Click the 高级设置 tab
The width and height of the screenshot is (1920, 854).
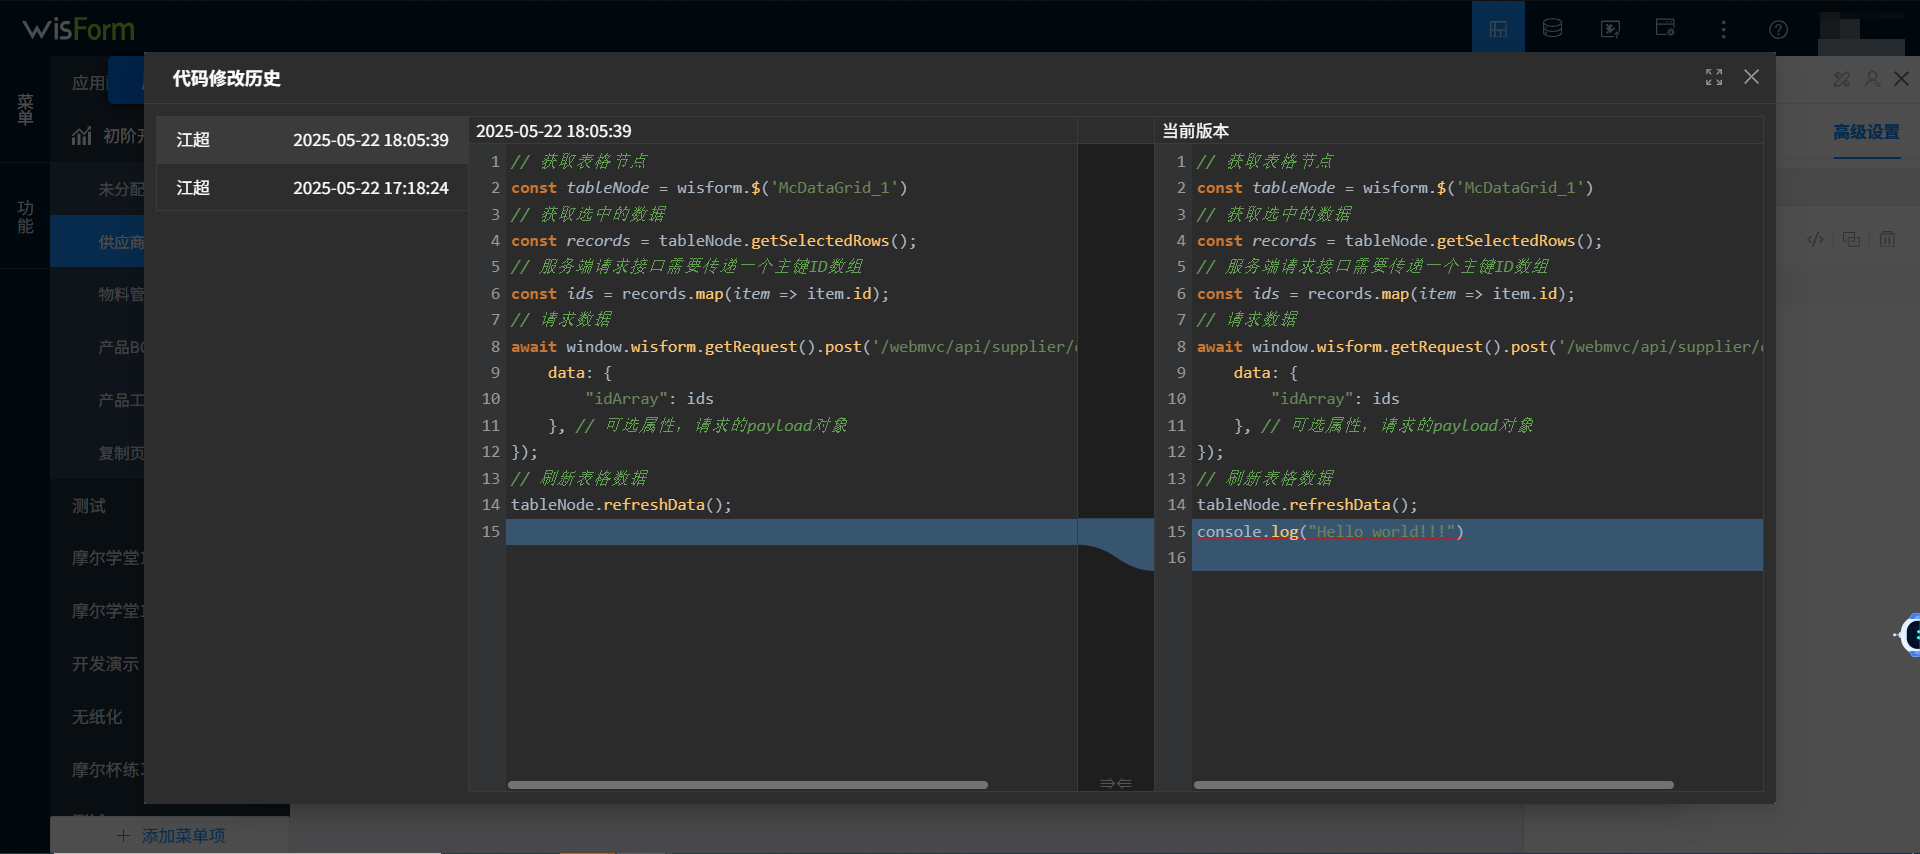(x=1866, y=132)
